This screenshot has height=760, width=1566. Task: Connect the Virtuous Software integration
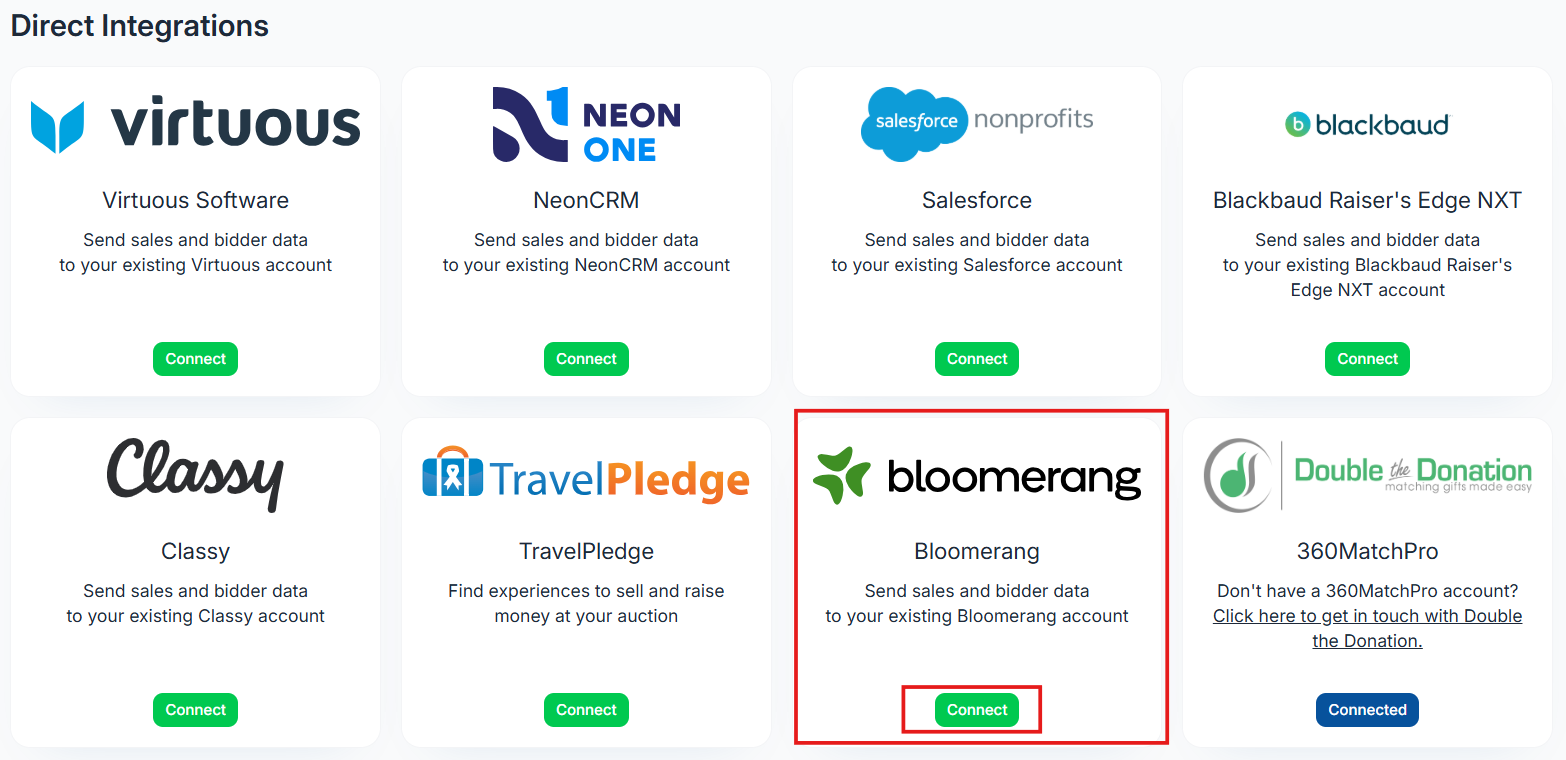[x=195, y=359]
